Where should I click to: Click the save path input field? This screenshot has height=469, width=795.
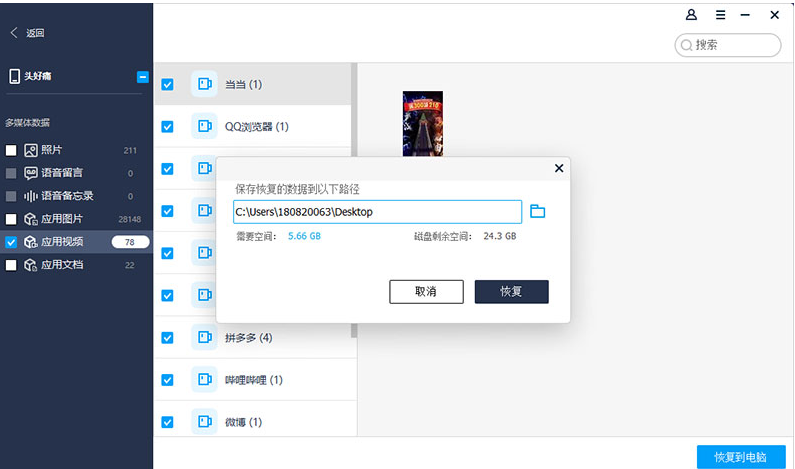(x=377, y=211)
